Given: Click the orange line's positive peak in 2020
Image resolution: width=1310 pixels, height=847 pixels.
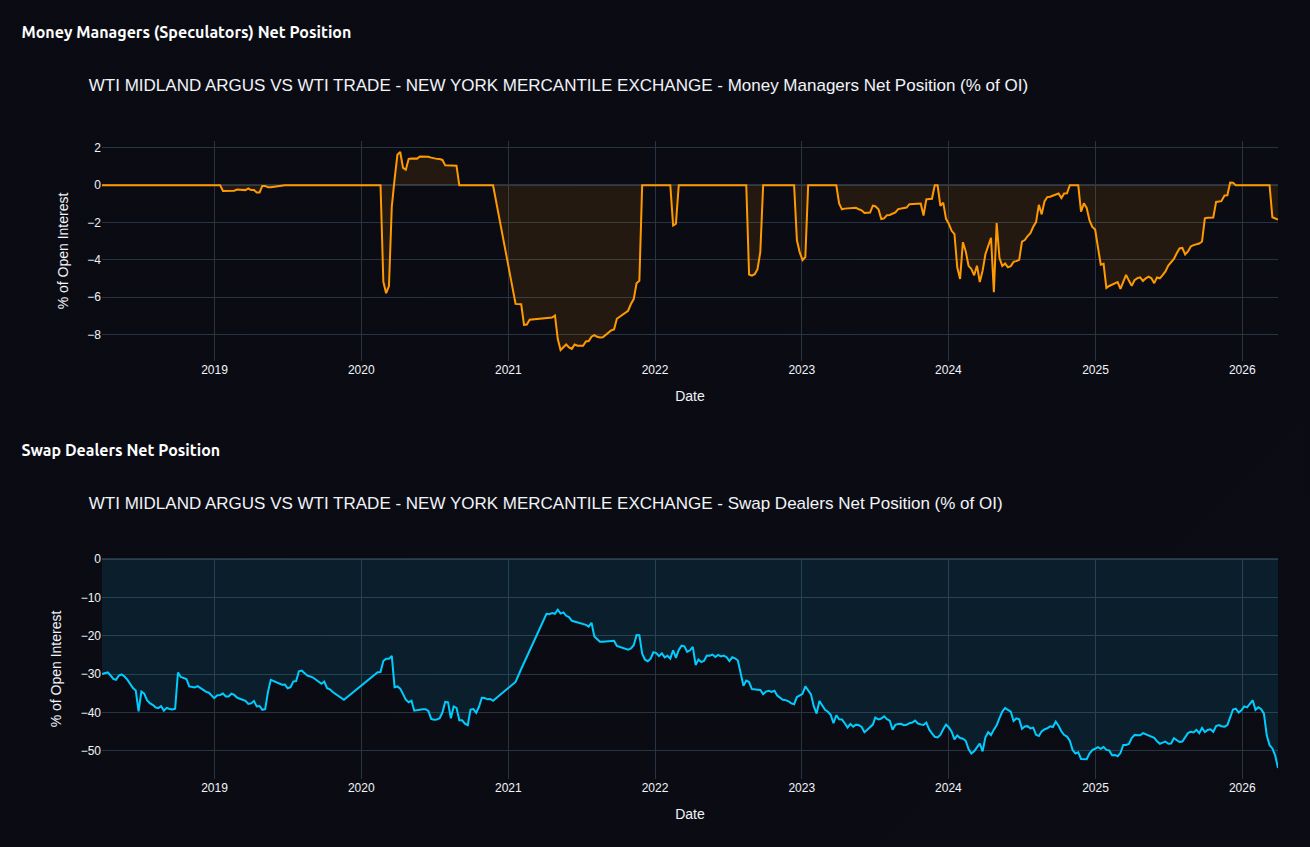Looking at the screenshot, I should coord(400,152).
